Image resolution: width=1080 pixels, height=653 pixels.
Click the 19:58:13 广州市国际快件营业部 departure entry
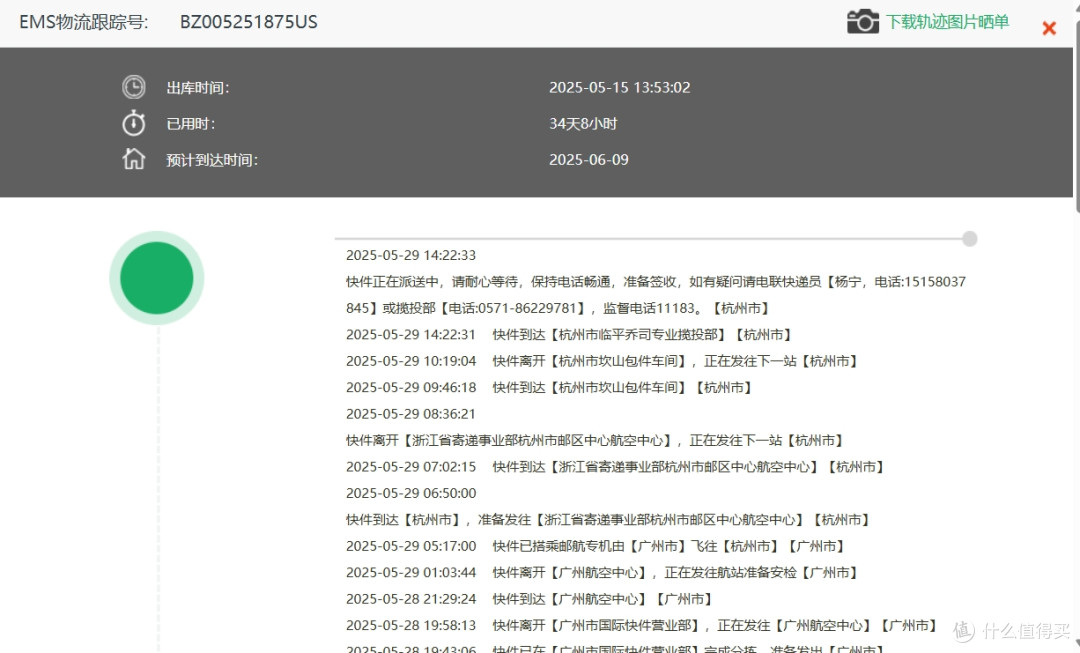[x=641, y=625]
